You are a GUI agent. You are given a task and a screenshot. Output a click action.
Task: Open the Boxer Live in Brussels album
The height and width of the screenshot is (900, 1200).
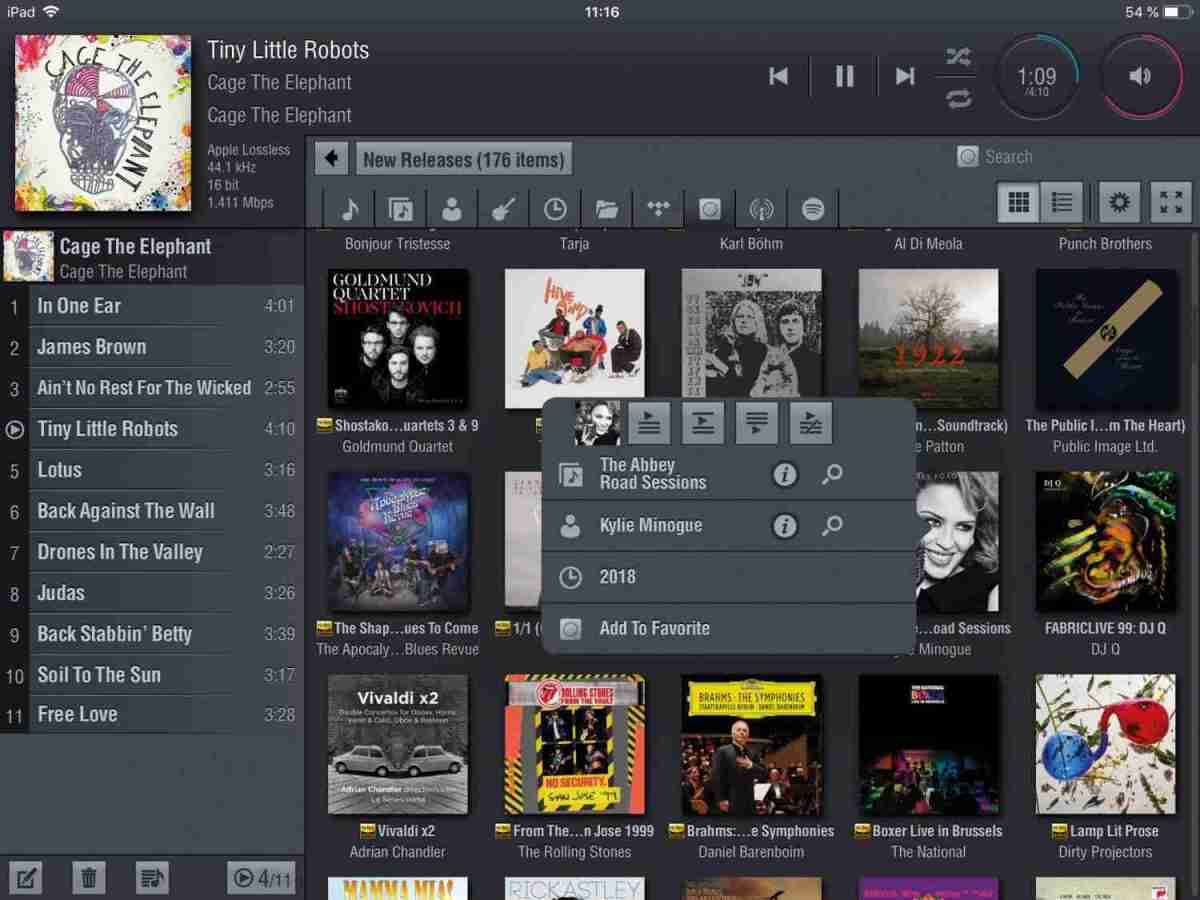click(x=928, y=744)
